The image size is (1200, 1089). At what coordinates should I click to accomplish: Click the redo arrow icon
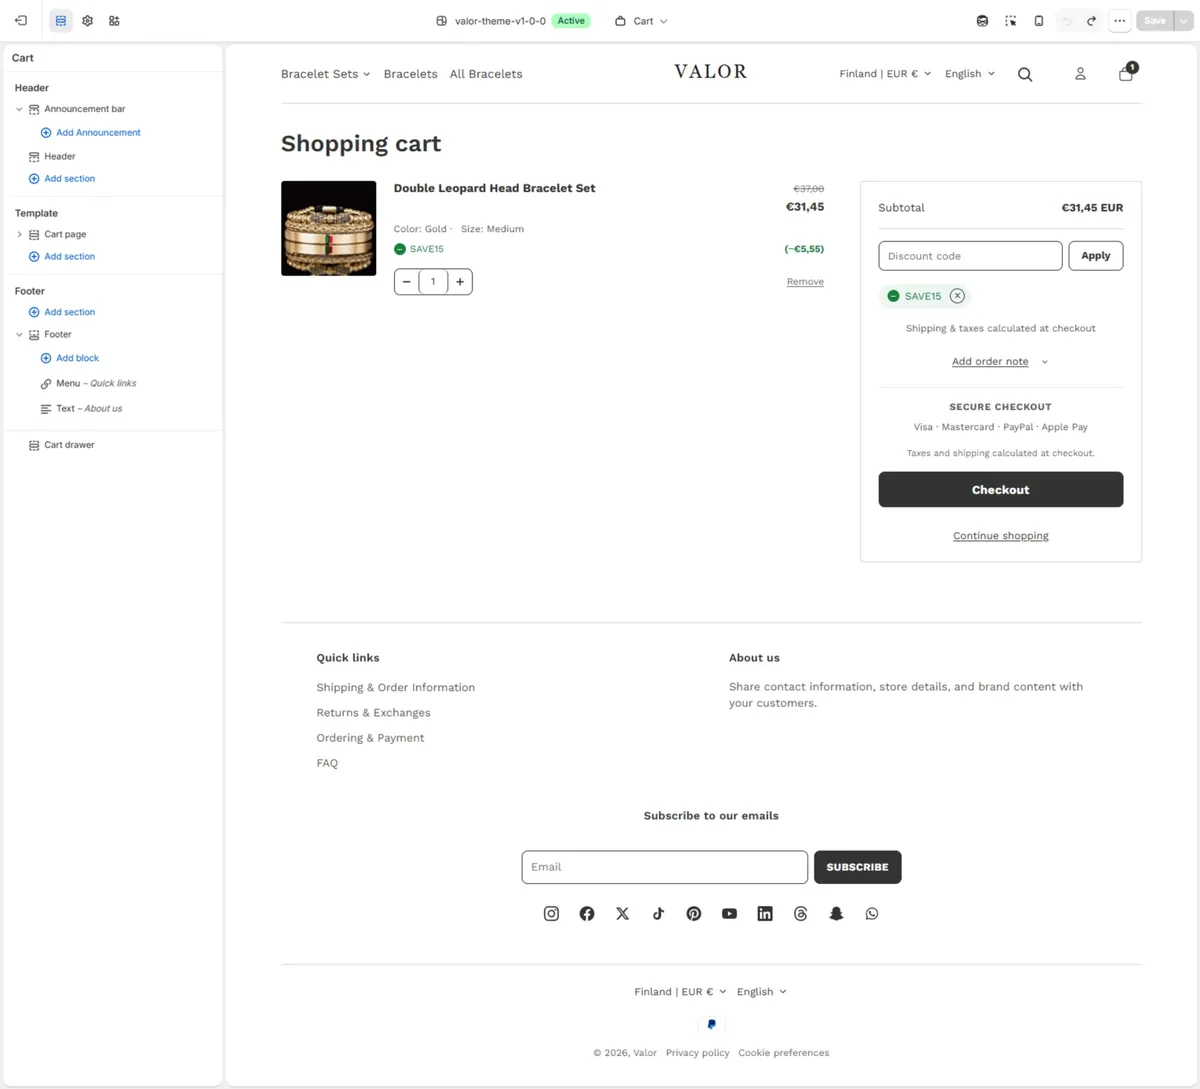(x=1092, y=20)
